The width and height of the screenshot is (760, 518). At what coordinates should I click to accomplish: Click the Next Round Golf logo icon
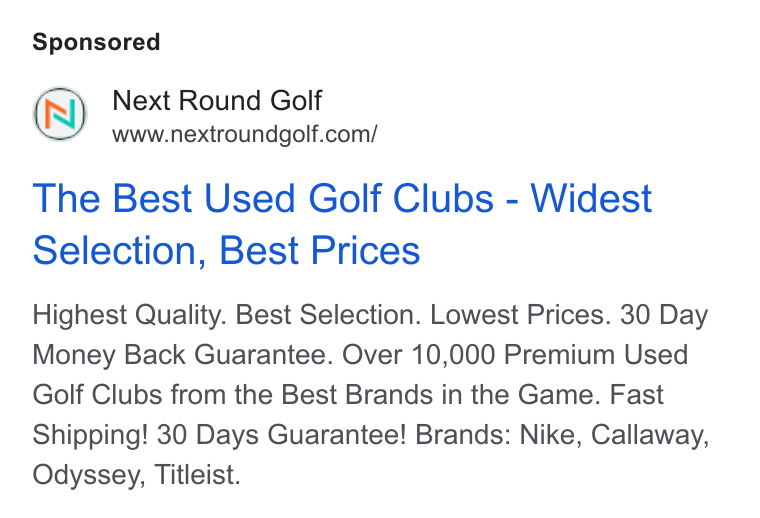click(60, 114)
